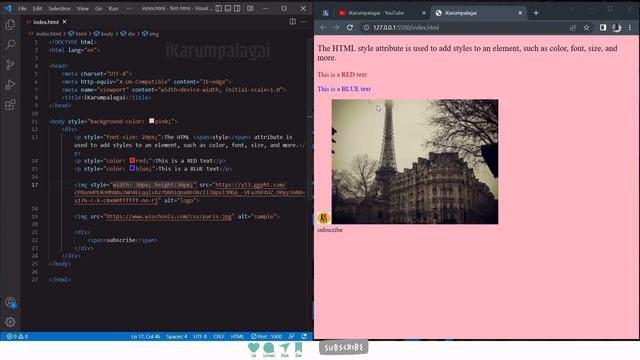
Task: Open the Search view in activity bar
Action: click(x=10, y=44)
